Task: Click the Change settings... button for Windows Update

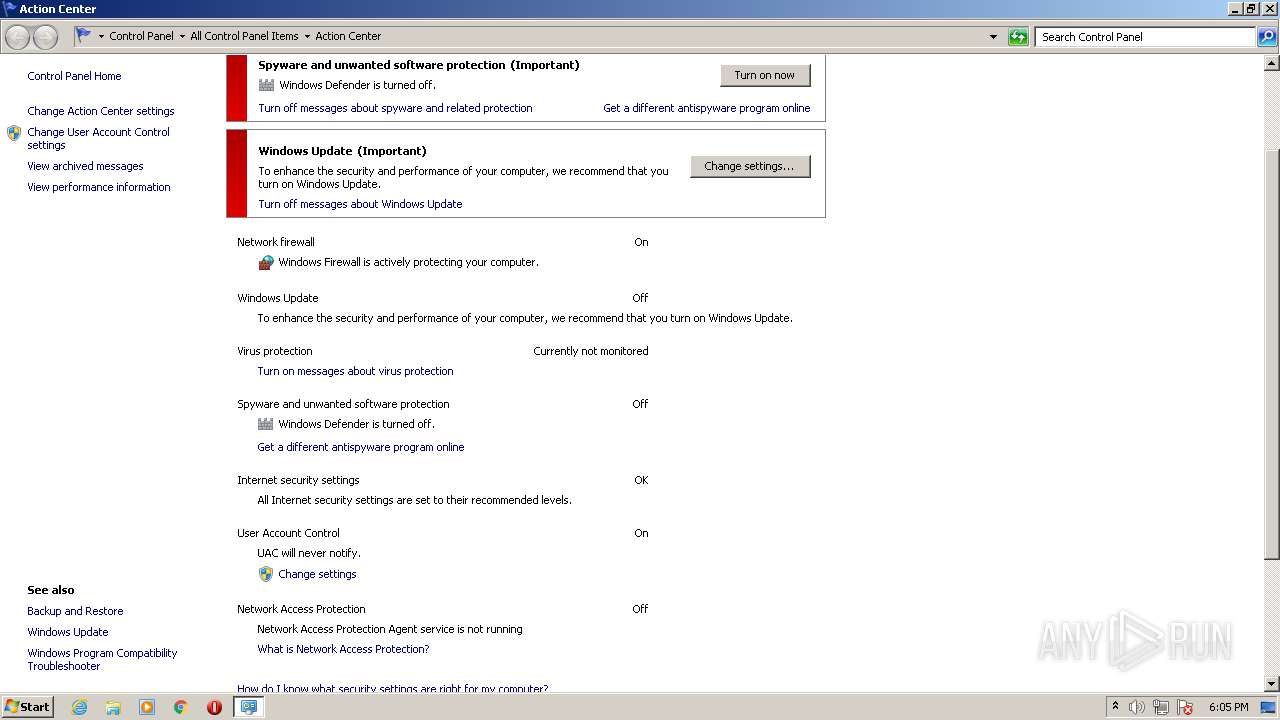Action: pyautogui.click(x=750, y=166)
